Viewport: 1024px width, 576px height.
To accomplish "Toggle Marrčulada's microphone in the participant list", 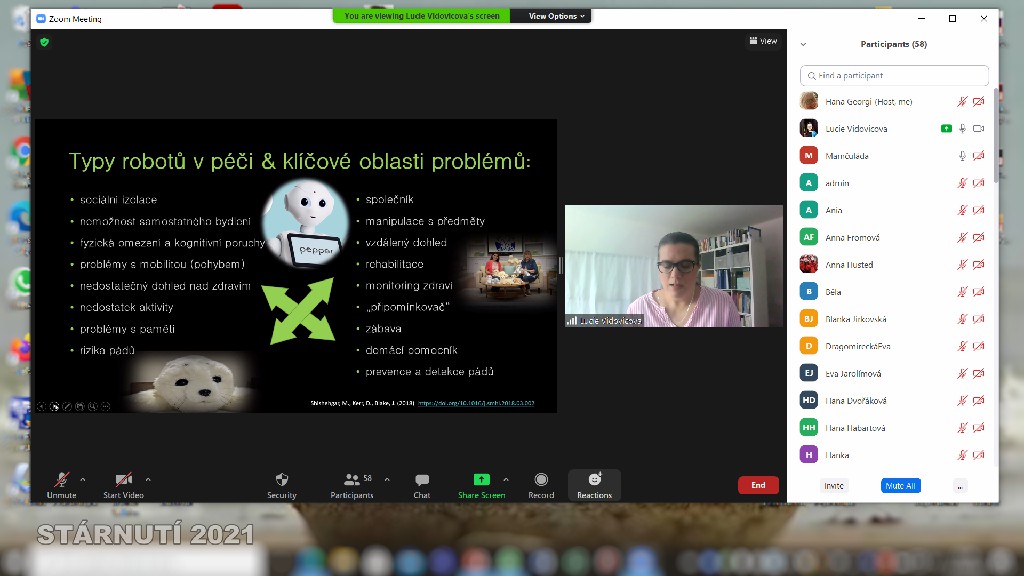I will (x=962, y=156).
